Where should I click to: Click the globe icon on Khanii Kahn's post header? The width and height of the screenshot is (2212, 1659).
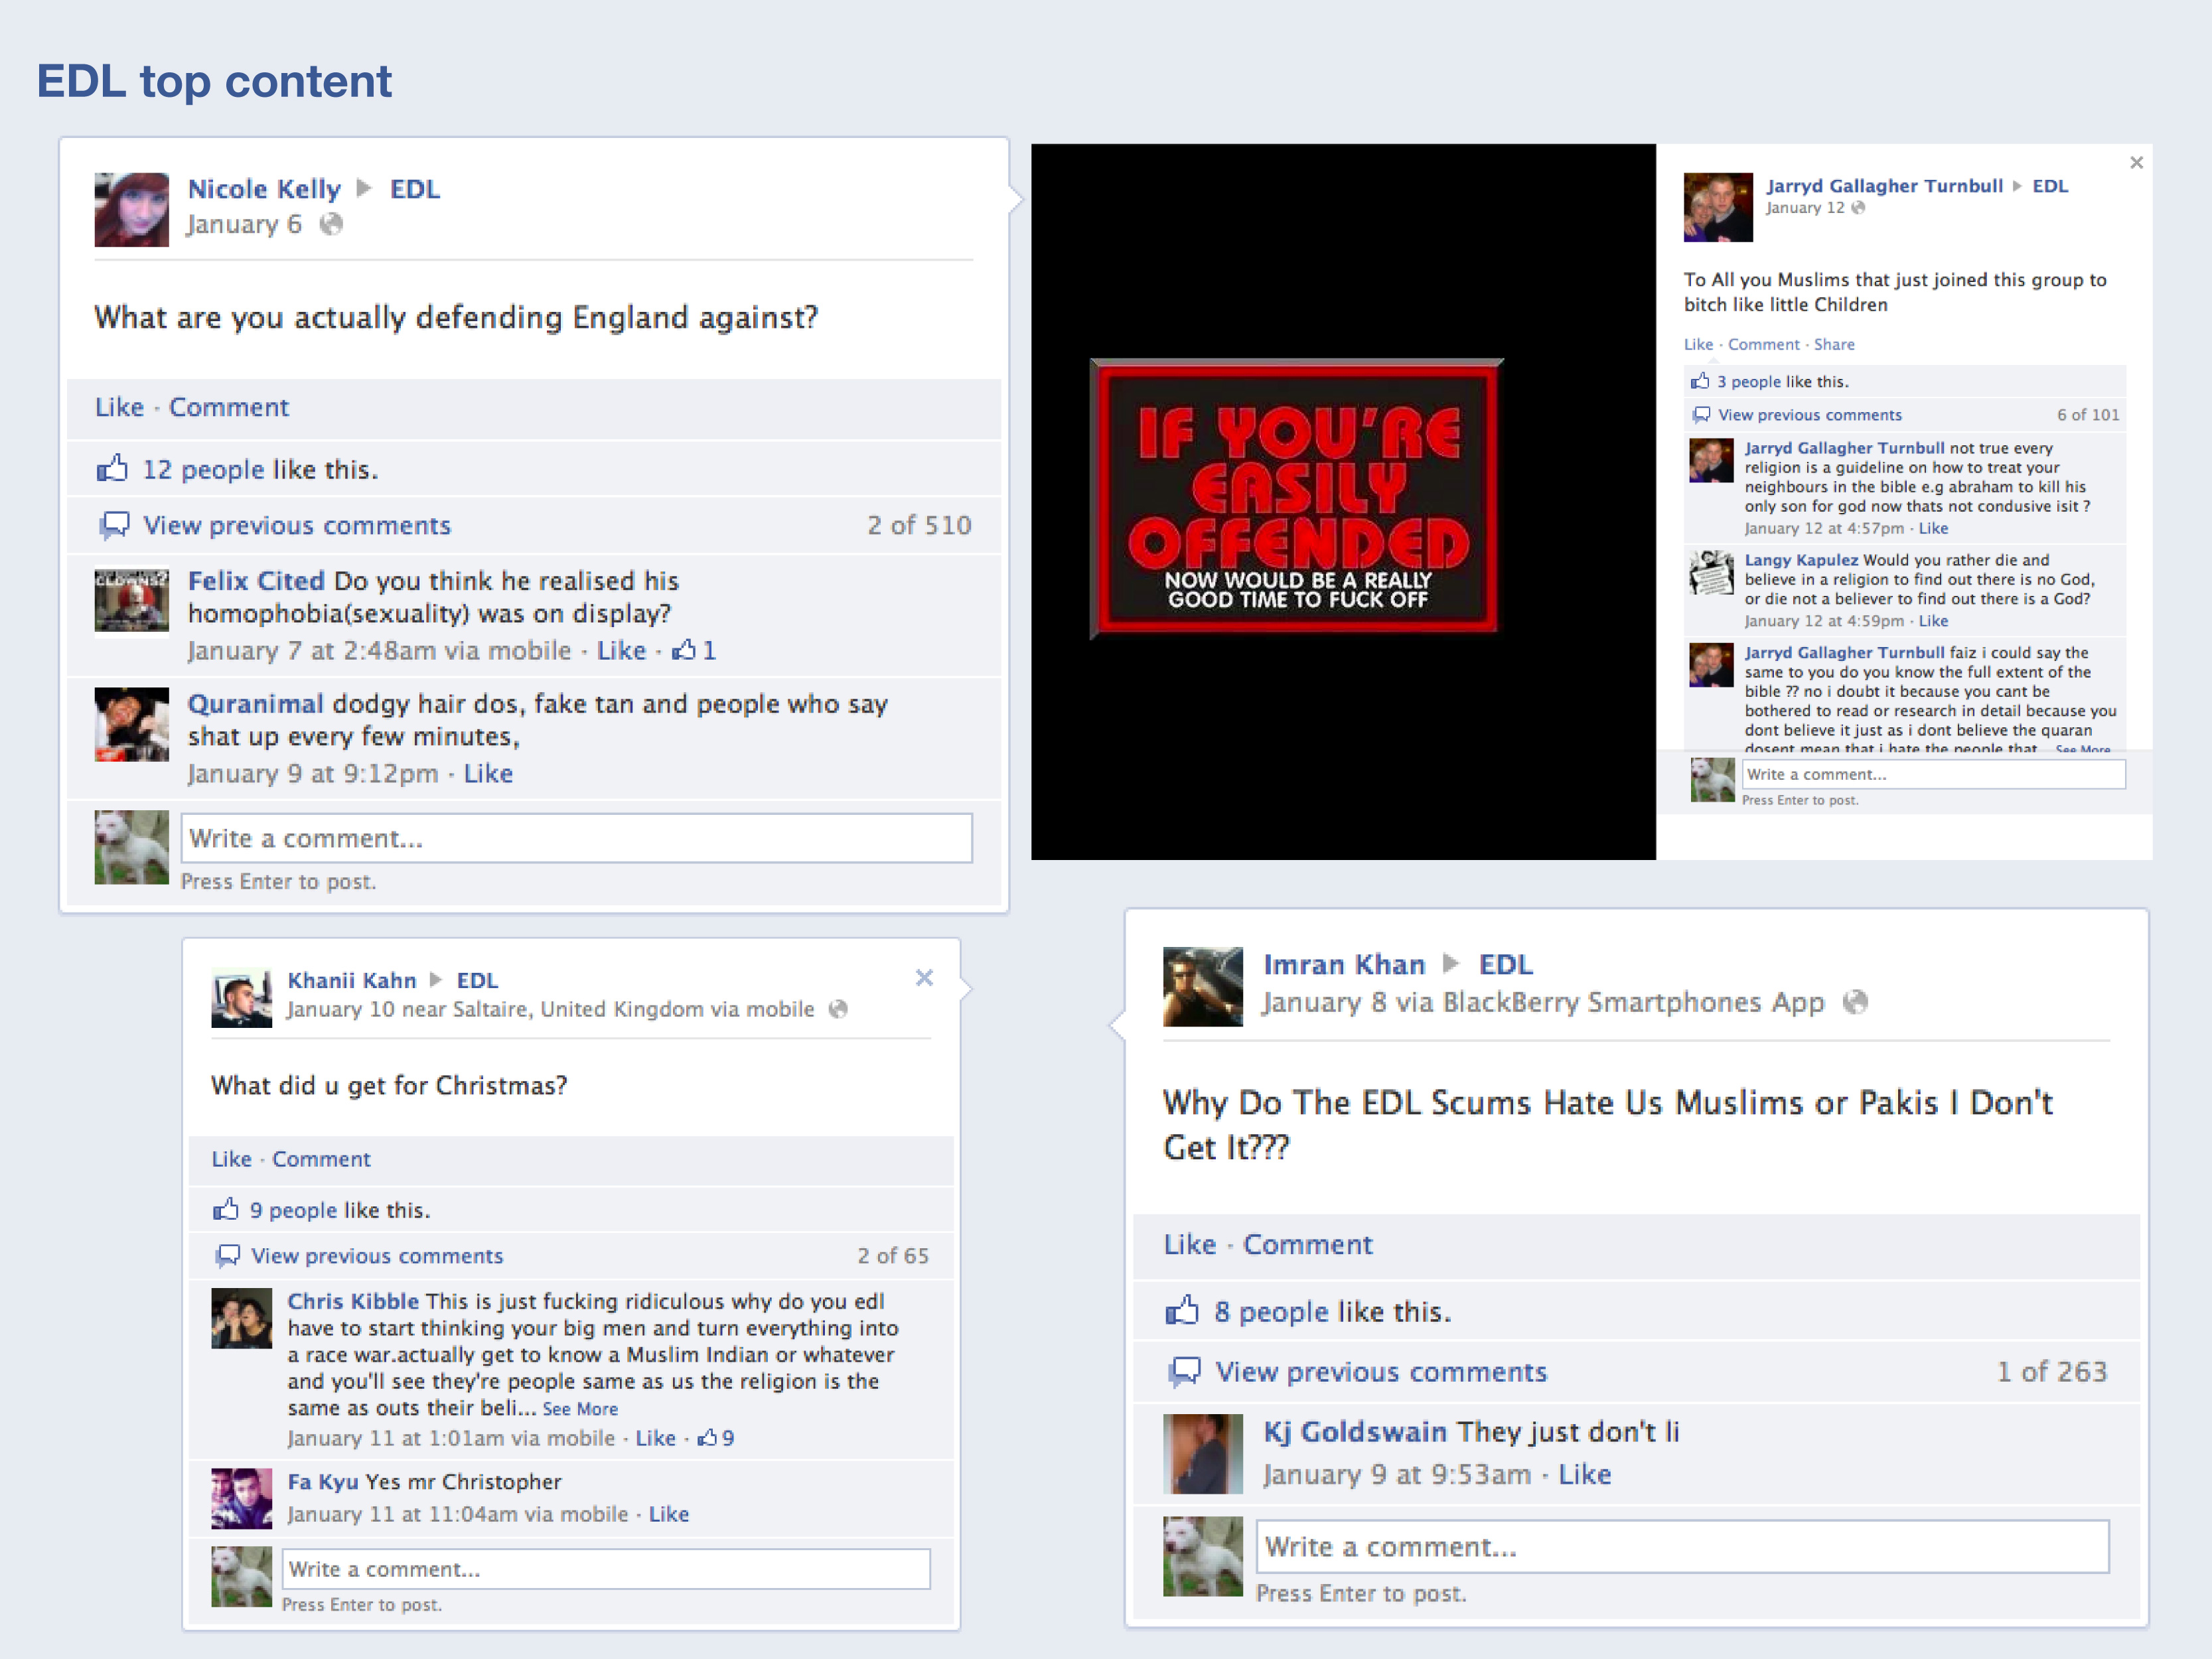[838, 1009]
